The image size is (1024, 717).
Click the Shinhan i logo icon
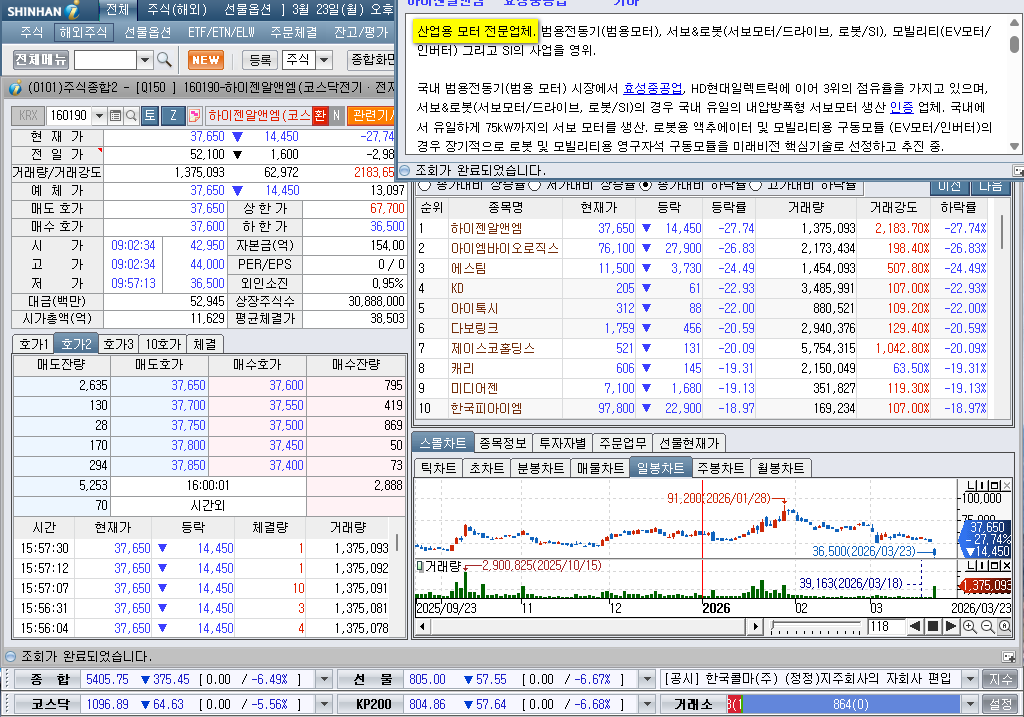(x=73, y=10)
